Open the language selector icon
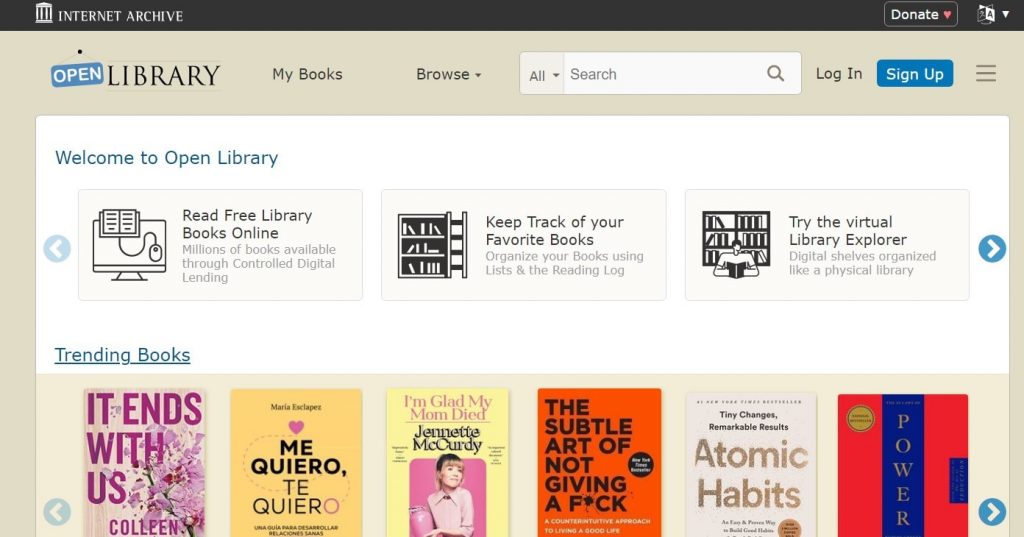This screenshot has height=537, width=1024. tap(986, 14)
